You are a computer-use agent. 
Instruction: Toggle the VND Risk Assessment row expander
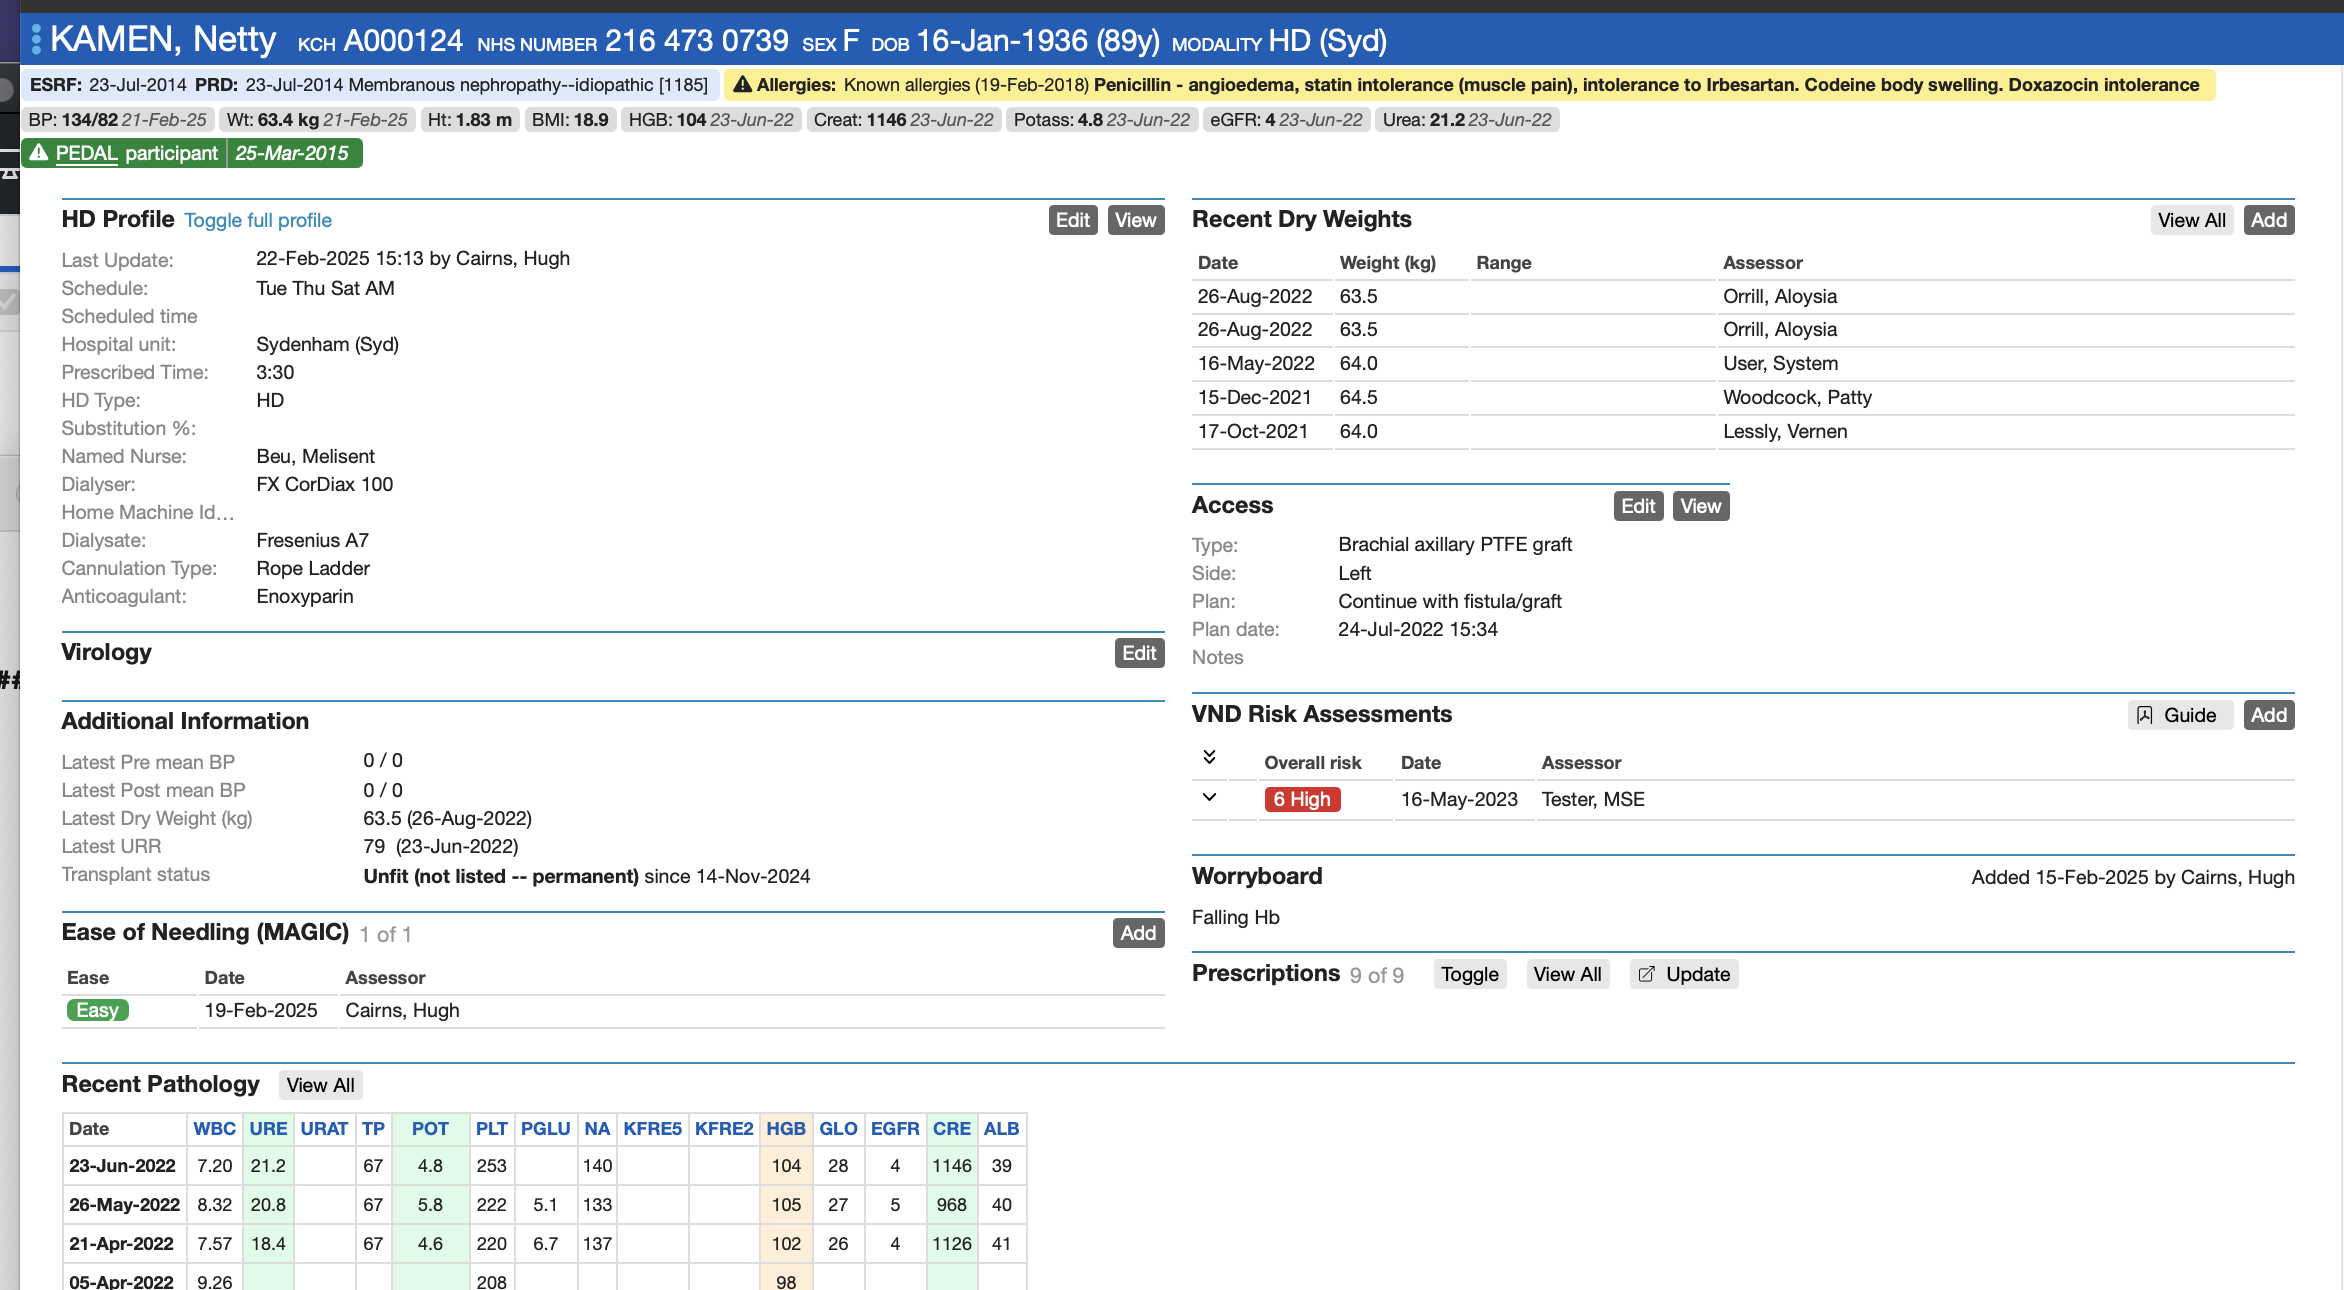pyautogui.click(x=1210, y=799)
